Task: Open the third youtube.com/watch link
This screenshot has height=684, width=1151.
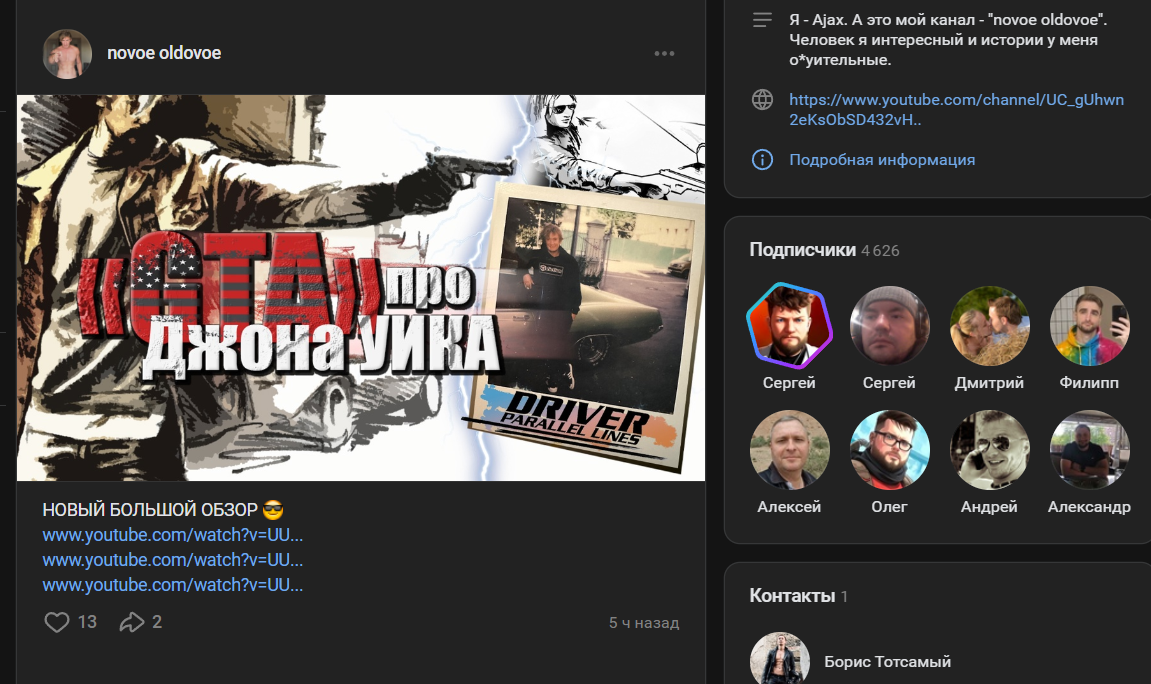Action: coord(173,585)
